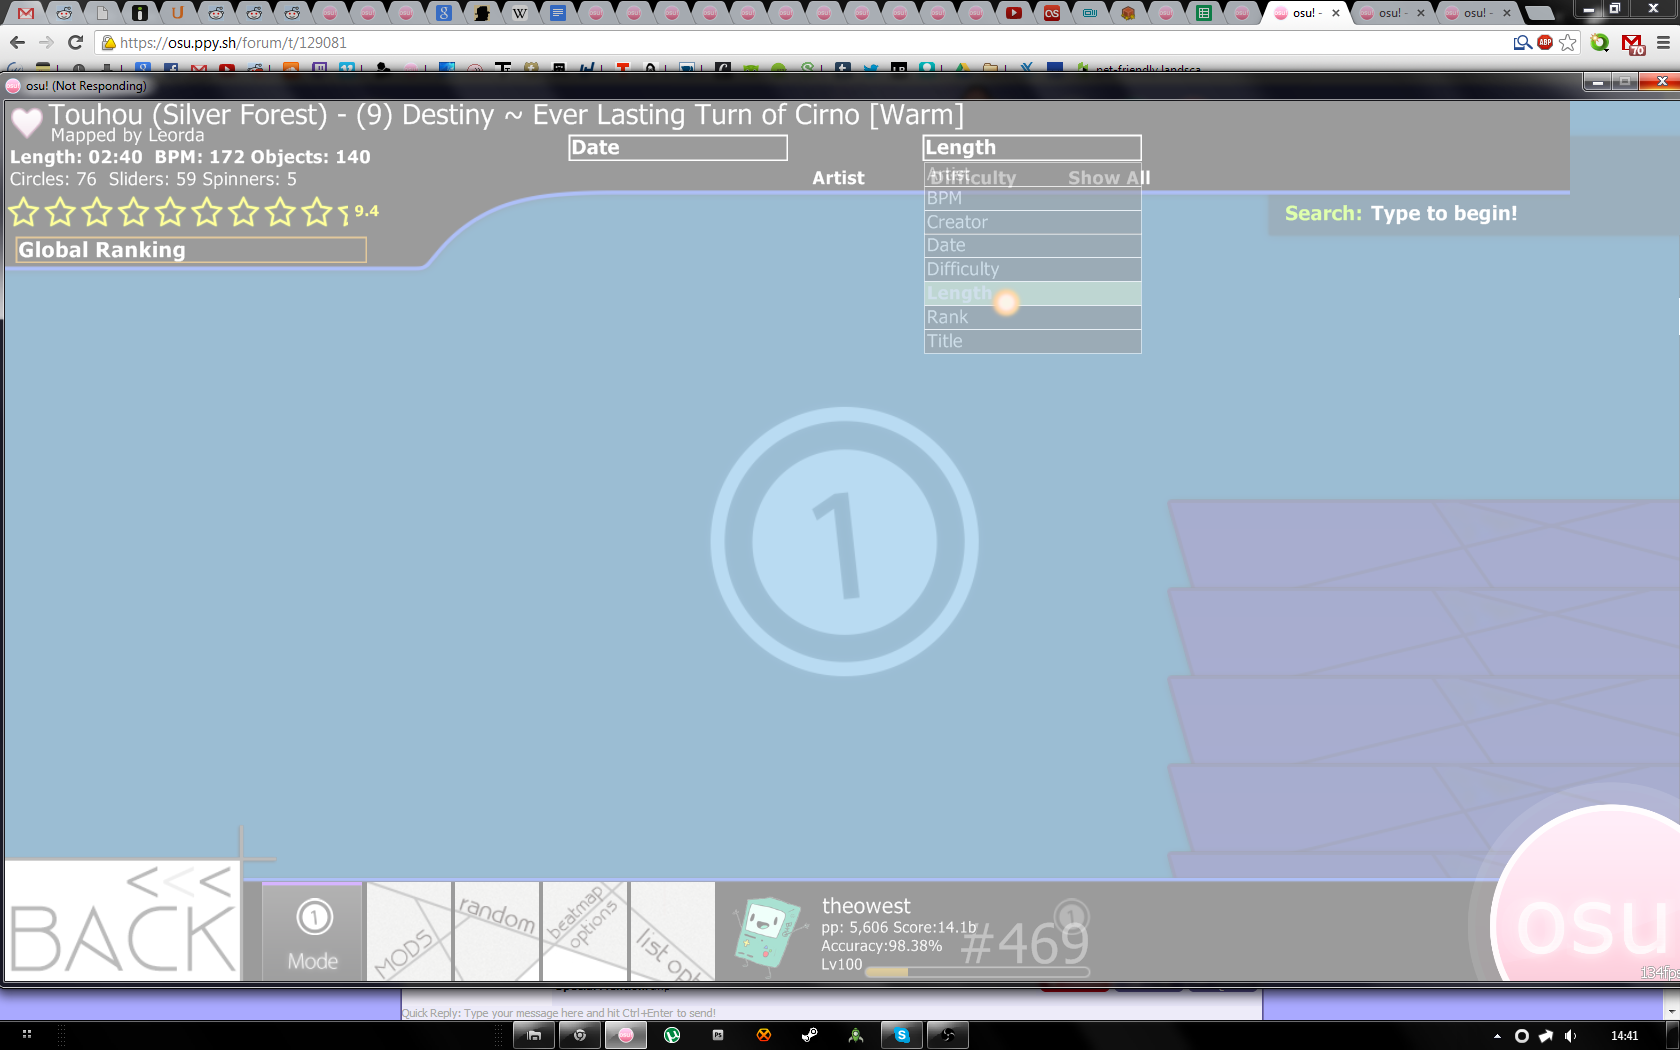
Task: Open the Global Ranking dropdown
Action: tap(191, 250)
